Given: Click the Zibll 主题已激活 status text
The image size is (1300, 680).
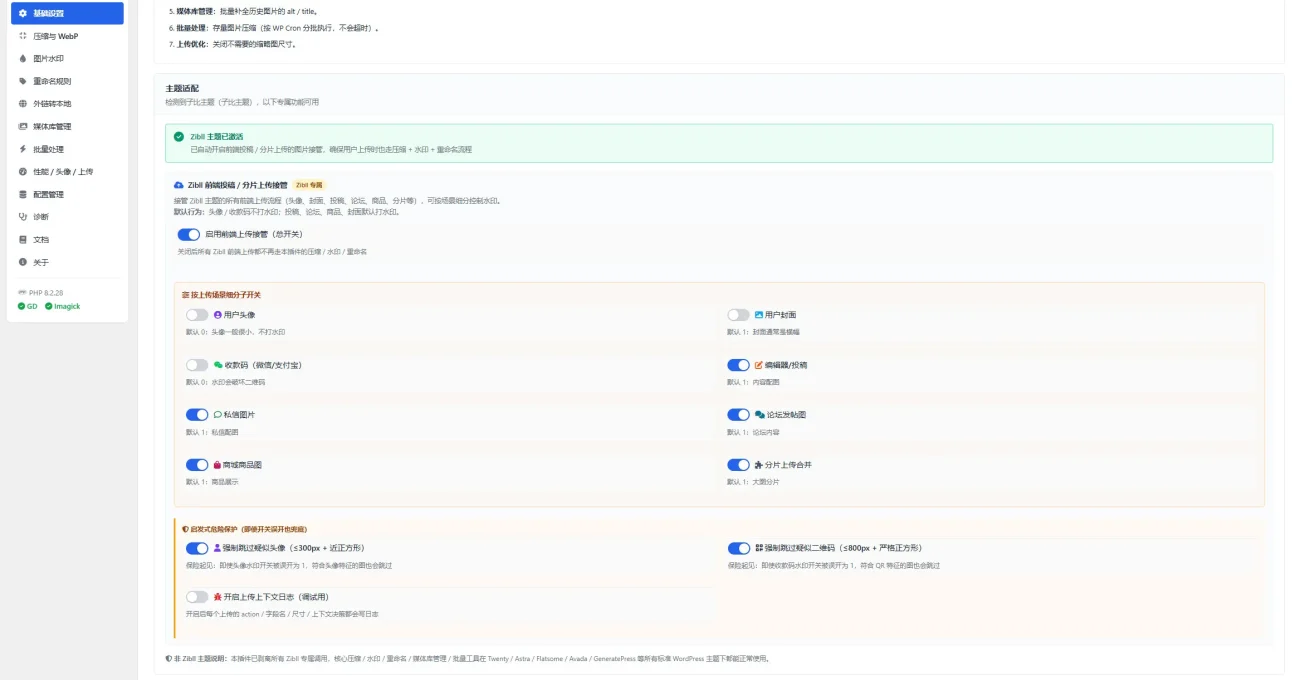Looking at the screenshot, I should tap(217, 136).
